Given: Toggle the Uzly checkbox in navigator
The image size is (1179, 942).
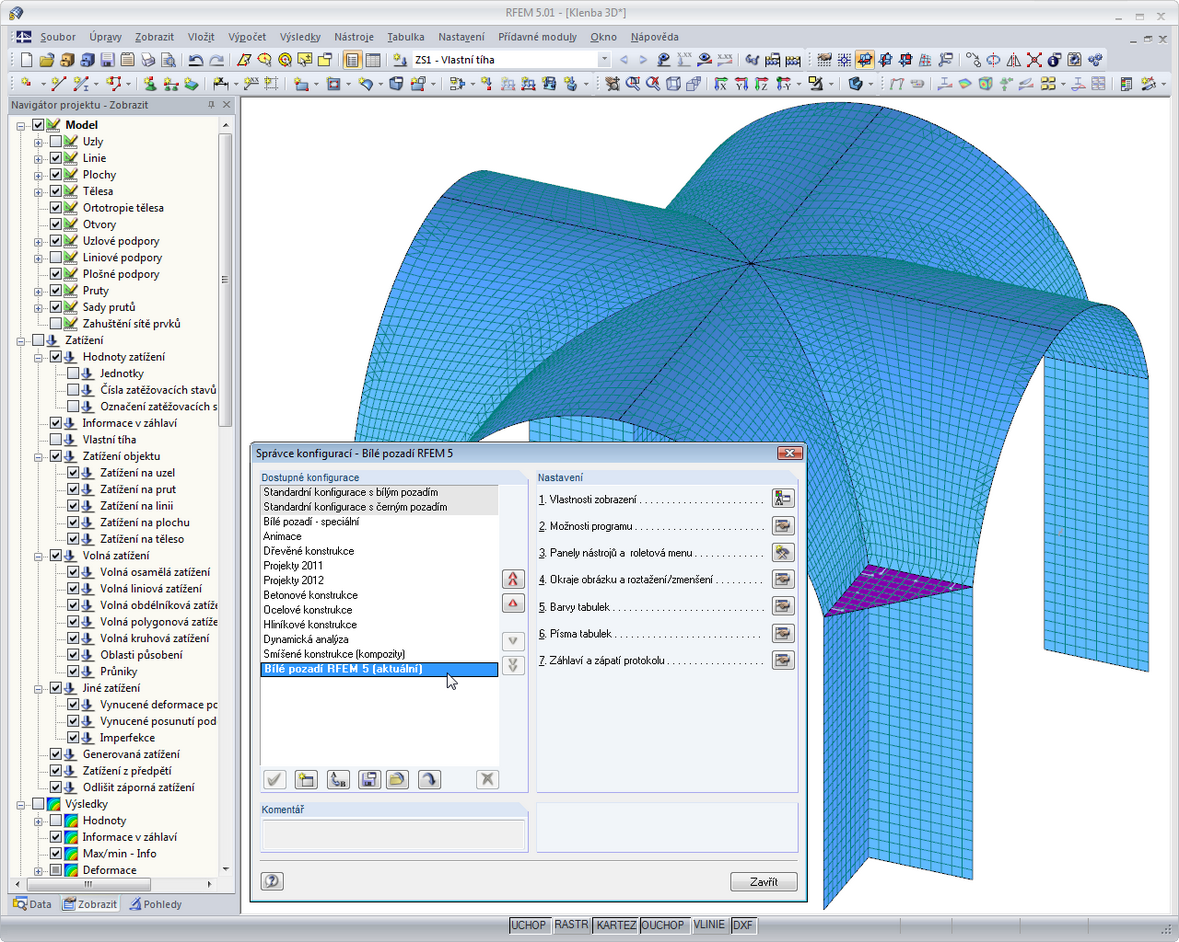Looking at the screenshot, I should (56, 142).
